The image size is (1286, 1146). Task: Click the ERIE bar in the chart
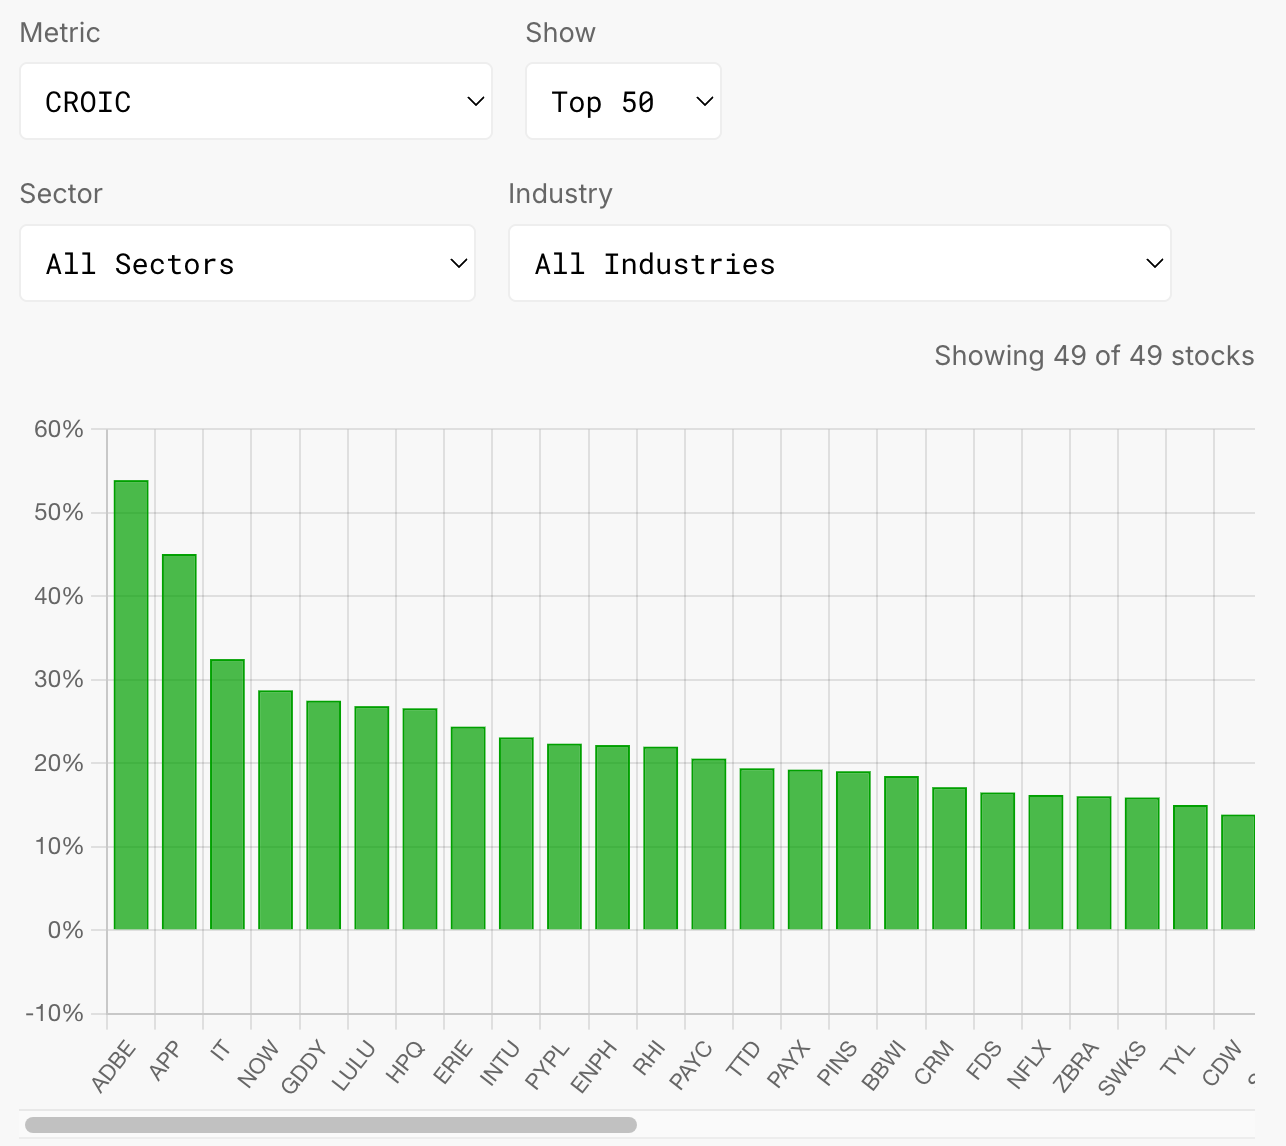click(468, 828)
